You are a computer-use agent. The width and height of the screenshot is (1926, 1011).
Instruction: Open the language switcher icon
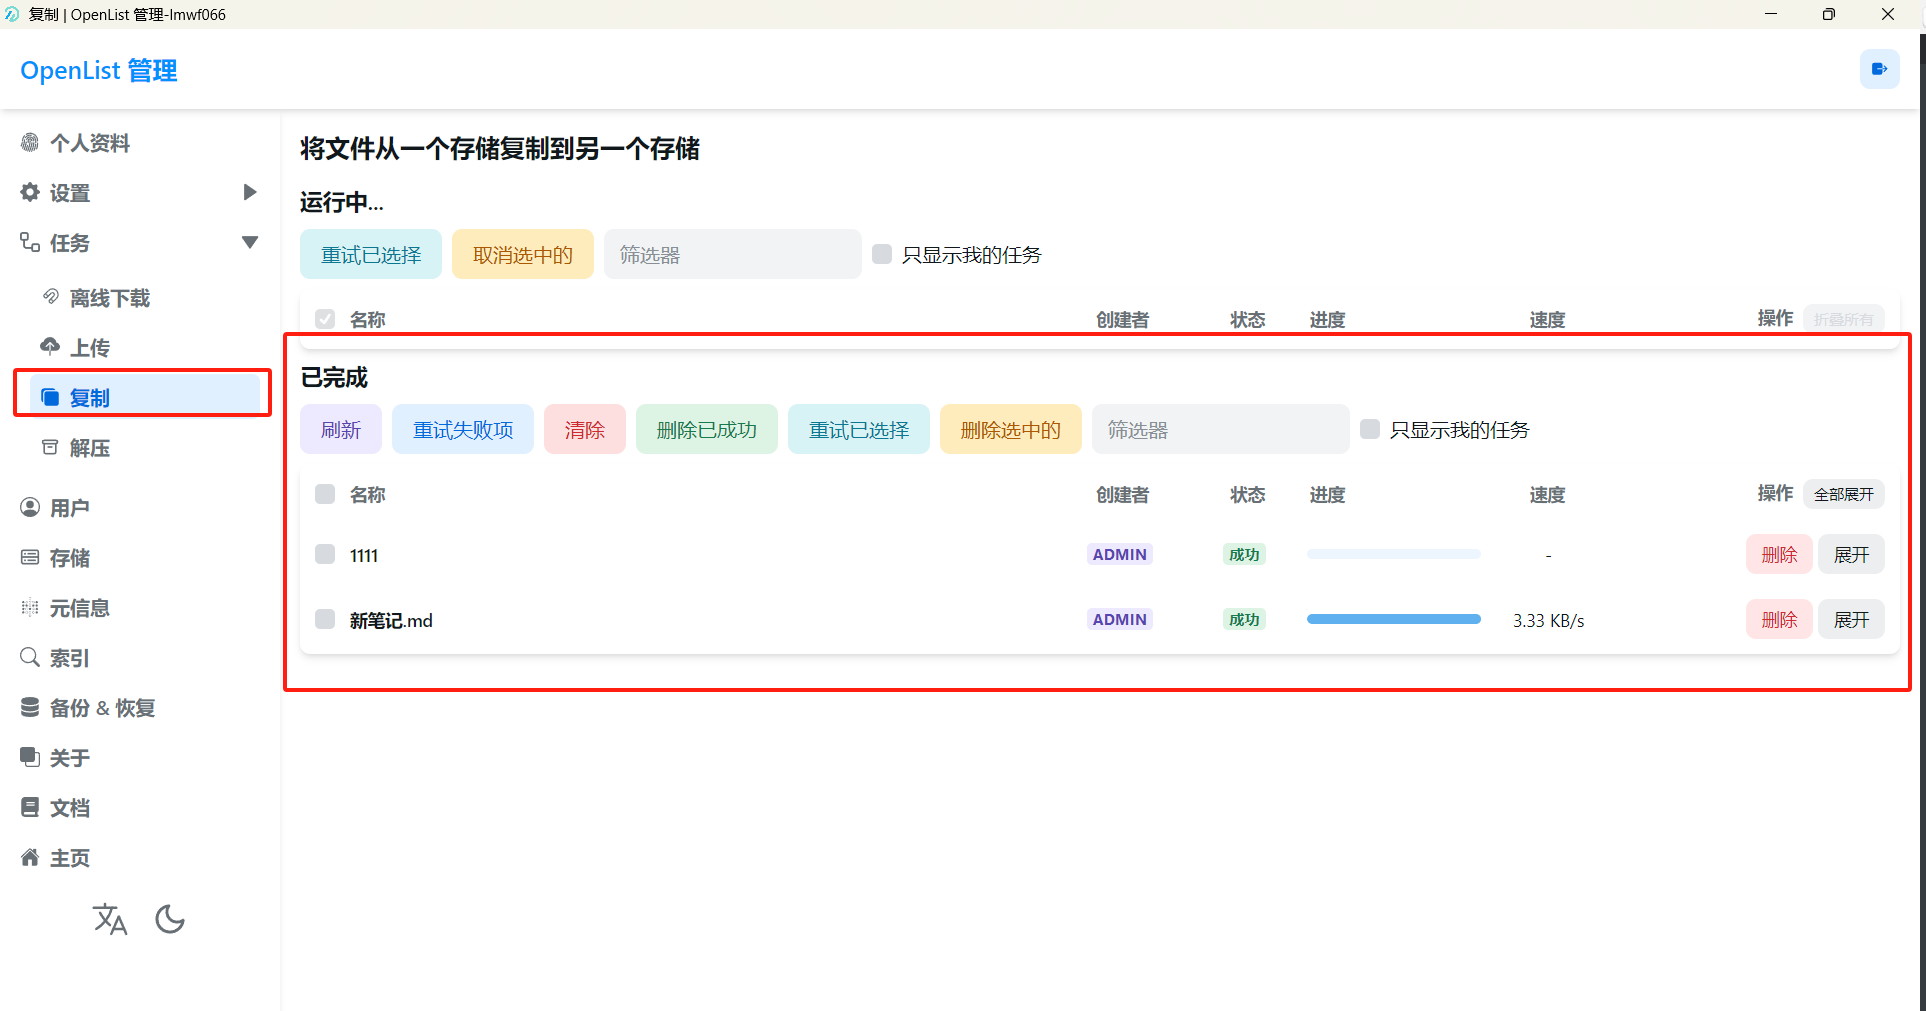(x=110, y=919)
